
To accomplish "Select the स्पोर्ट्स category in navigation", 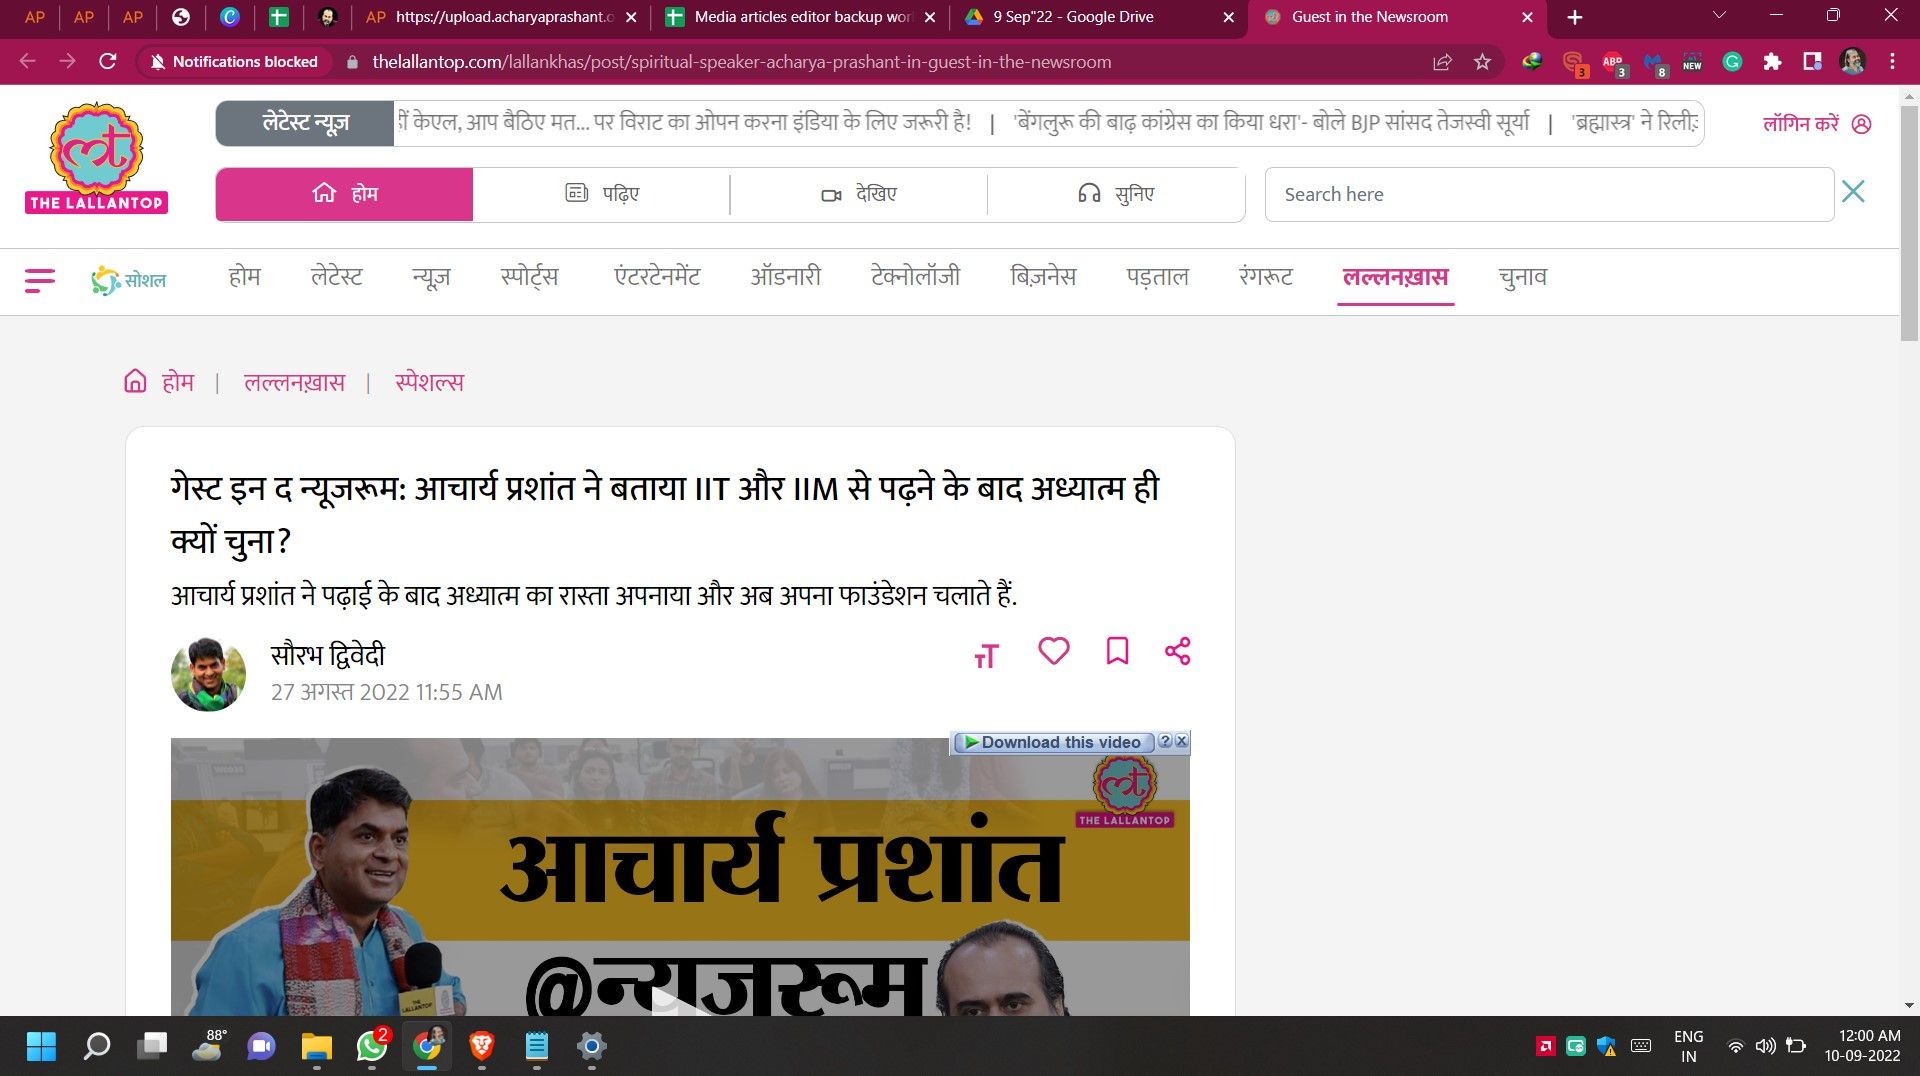I will (529, 277).
